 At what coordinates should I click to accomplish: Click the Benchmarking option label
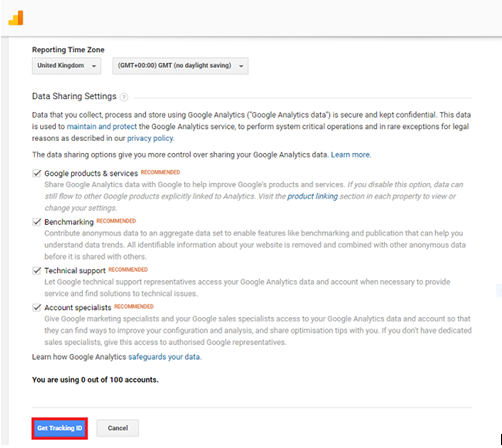[x=69, y=222]
